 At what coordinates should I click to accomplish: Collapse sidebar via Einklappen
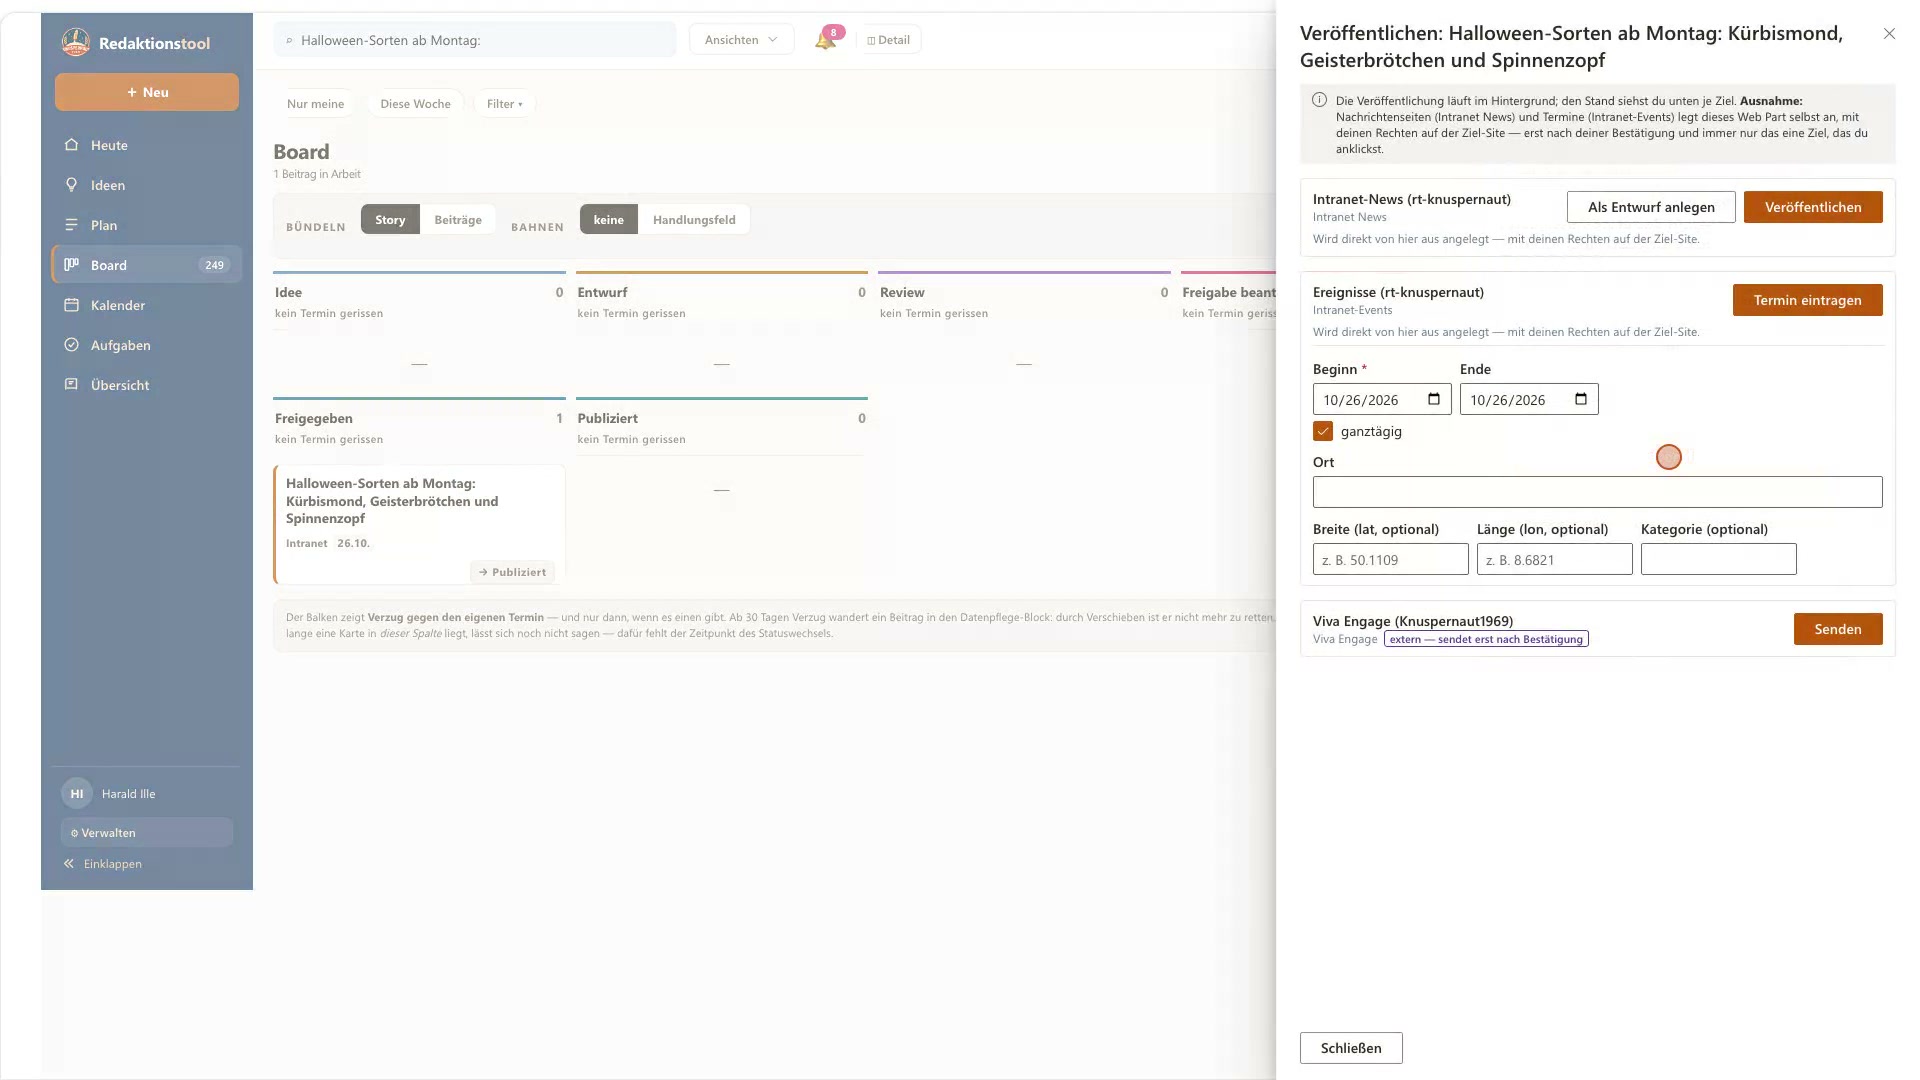point(103,864)
